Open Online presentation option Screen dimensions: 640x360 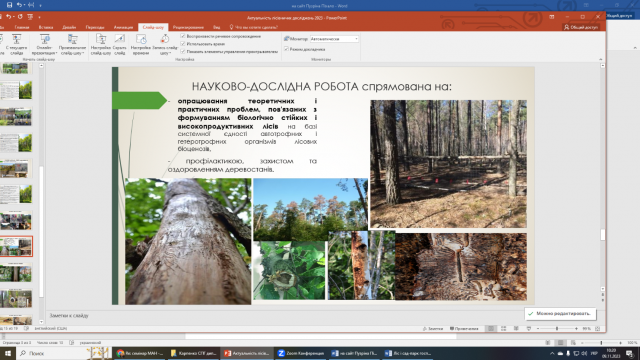pos(44,44)
